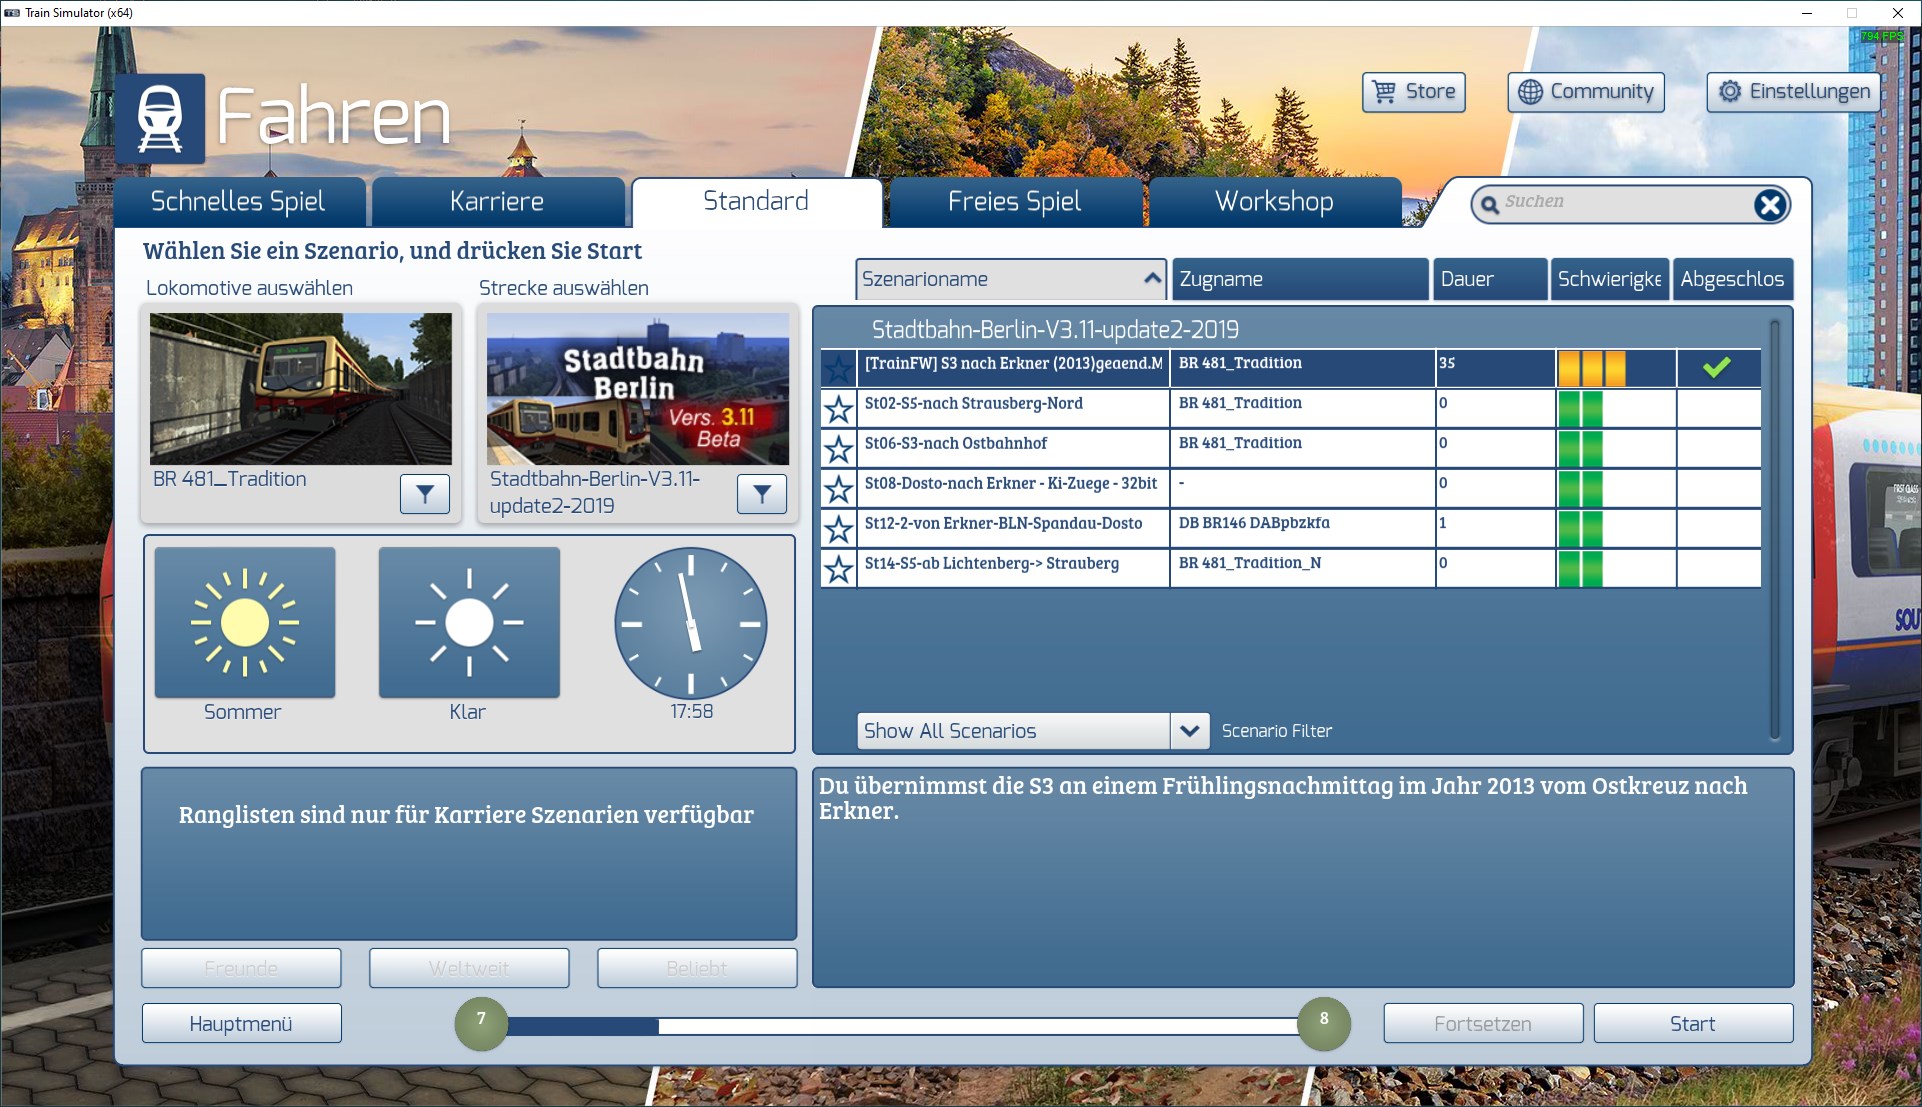Return via the Hauptmenü button
1922x1107 pixels.
(241, 1024)
